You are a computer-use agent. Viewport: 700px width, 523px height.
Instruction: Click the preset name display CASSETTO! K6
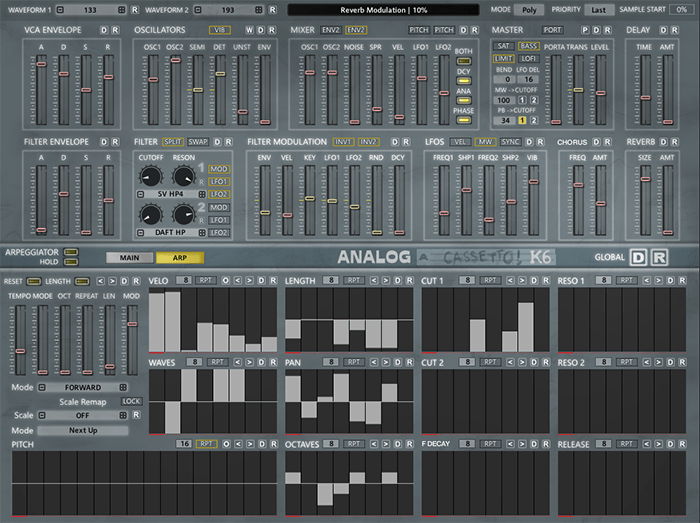(487, 257)
